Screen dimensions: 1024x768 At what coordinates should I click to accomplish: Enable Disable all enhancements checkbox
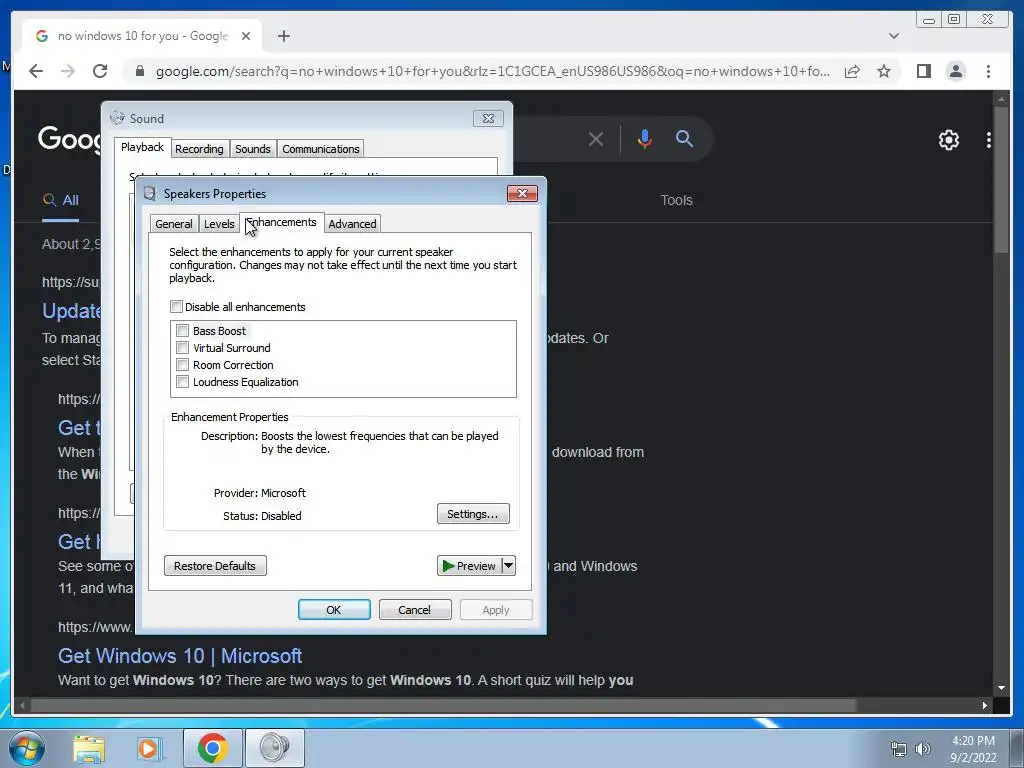tap(176, 307)
